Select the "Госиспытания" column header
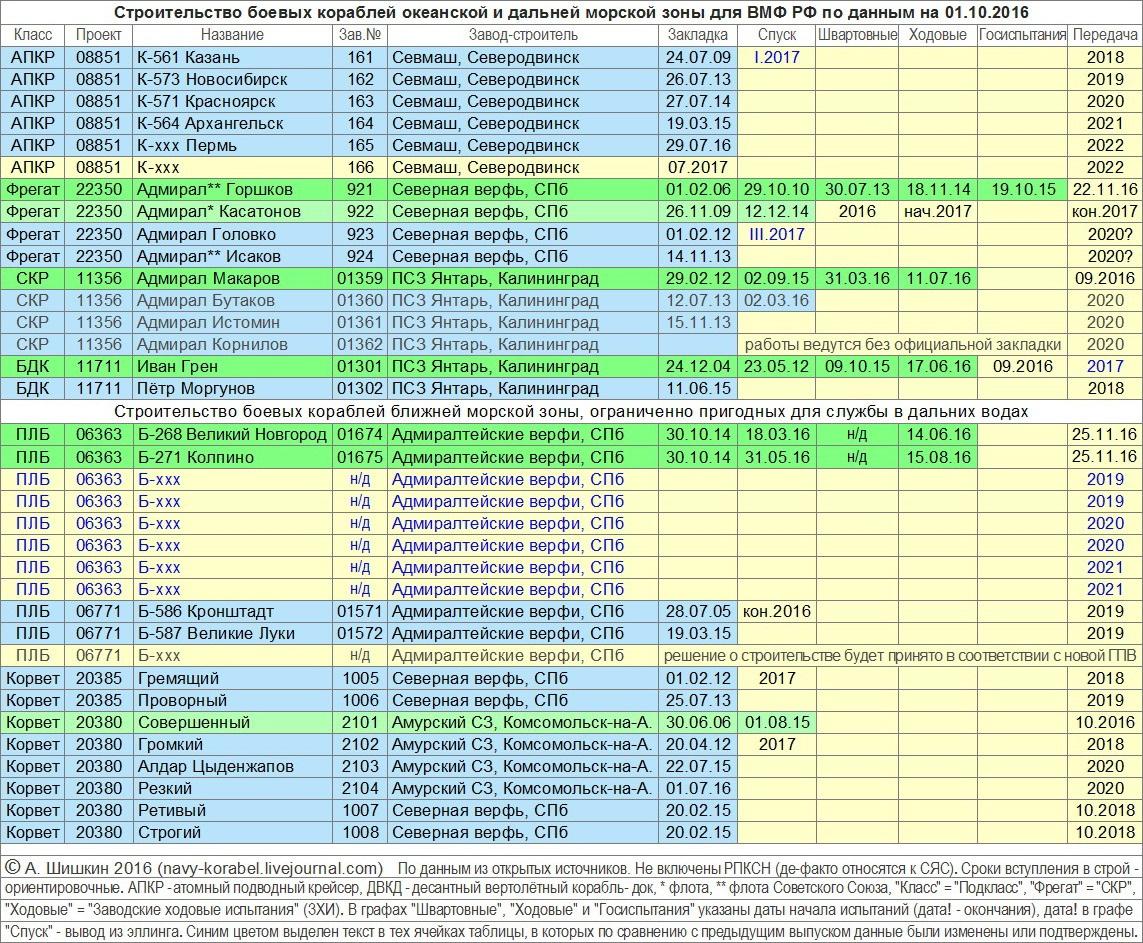This screenshot has width=1143, height=943. point(1022,35)
